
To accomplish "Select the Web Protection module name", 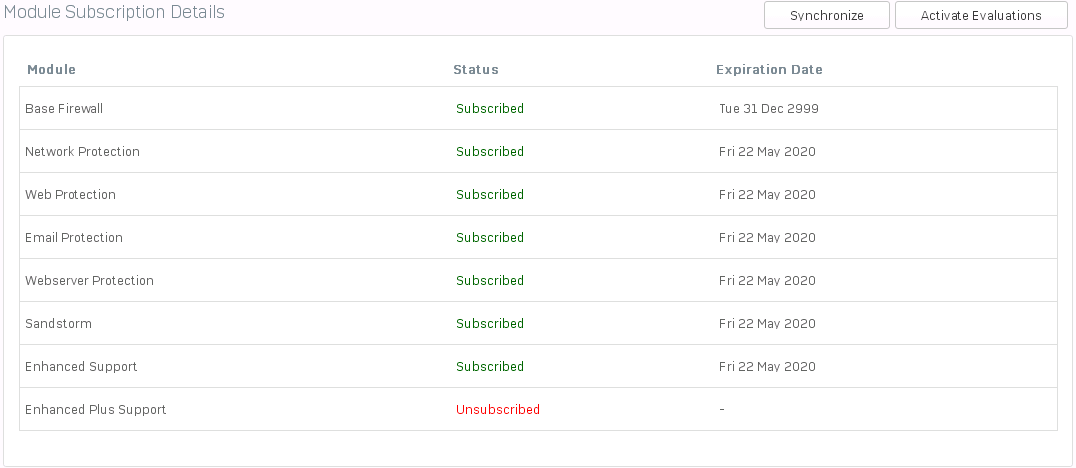I will point(70,195).
